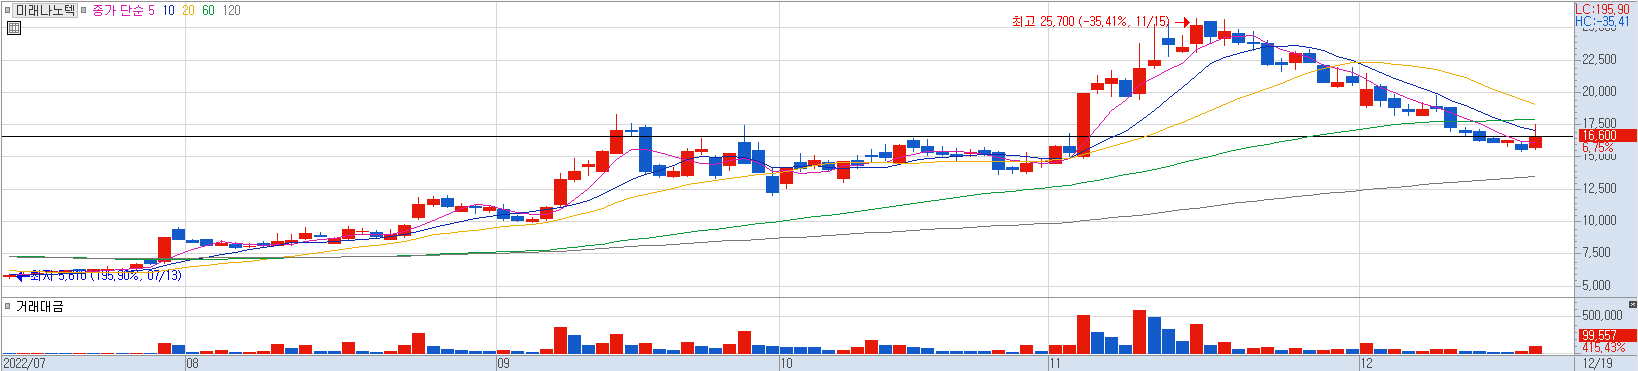
Task: Select the orange 20 moving average label
Action: tap(188, 10)
